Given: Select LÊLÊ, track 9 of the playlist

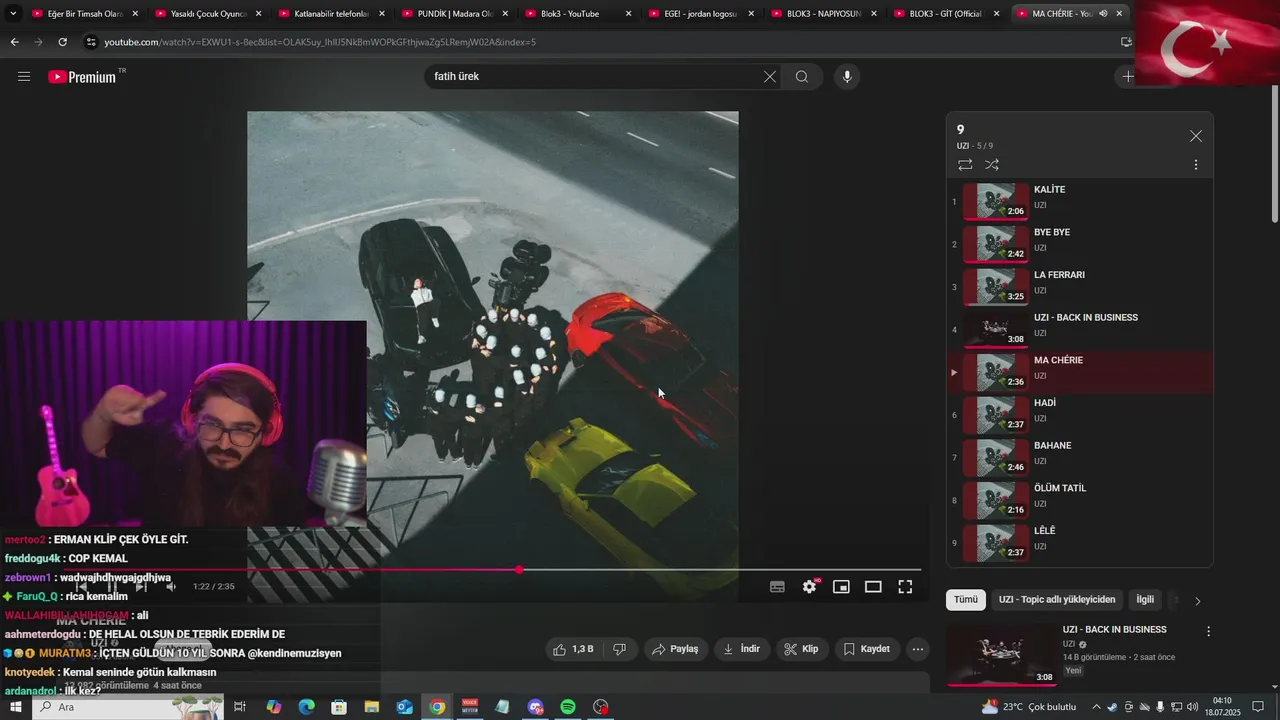Looking at the screenshot, I should pos(1080,542).
